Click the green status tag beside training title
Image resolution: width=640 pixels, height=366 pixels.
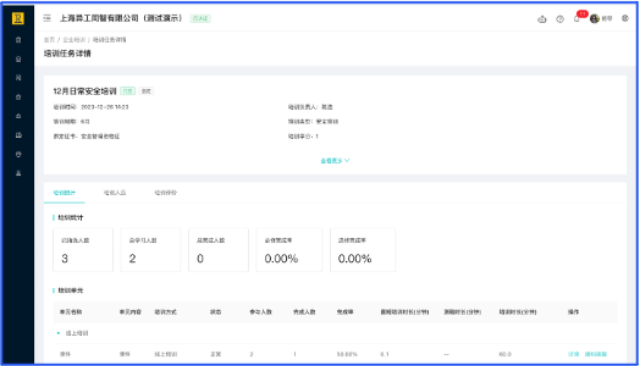click(128, 91)
